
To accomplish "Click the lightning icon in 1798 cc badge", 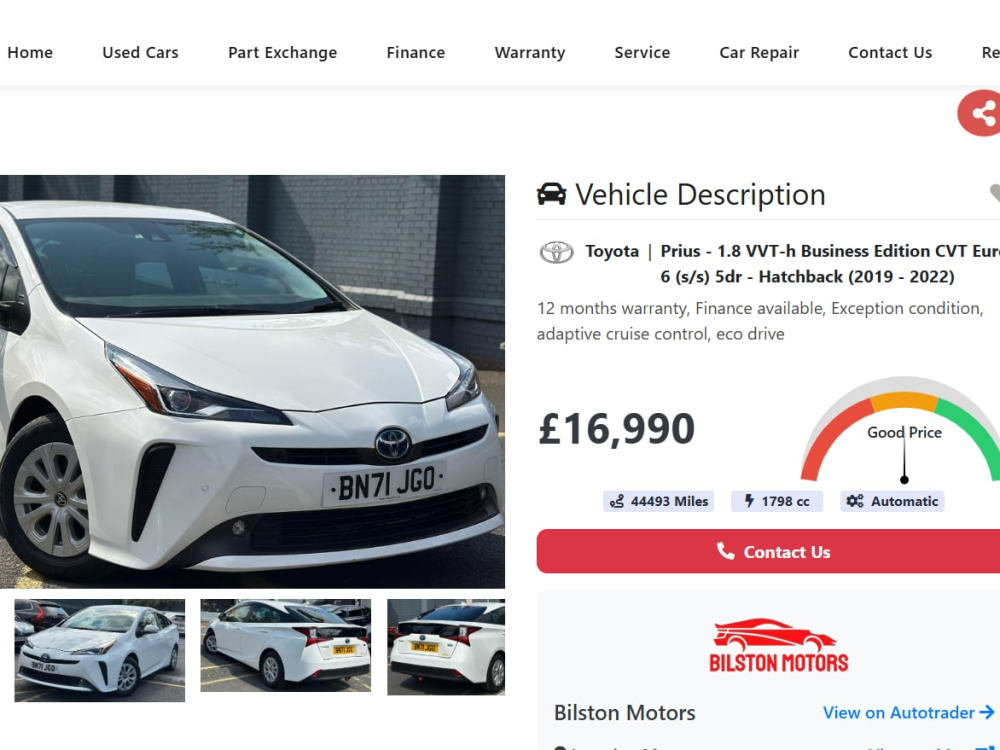I will (x=749, y=501).
